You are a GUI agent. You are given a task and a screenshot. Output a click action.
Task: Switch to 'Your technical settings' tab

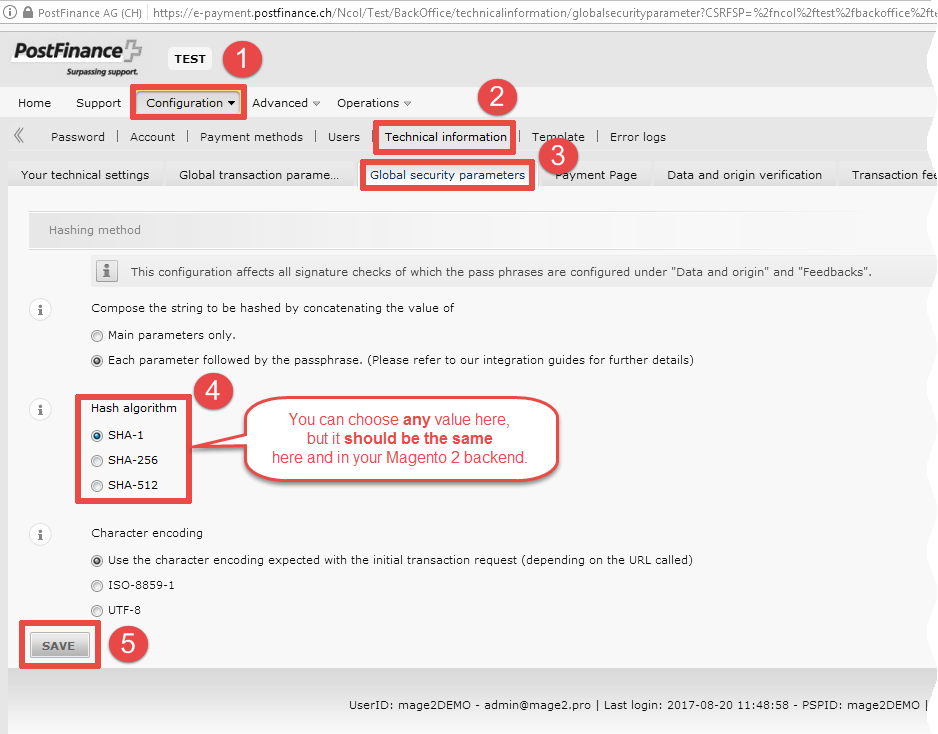coord(85,175)
